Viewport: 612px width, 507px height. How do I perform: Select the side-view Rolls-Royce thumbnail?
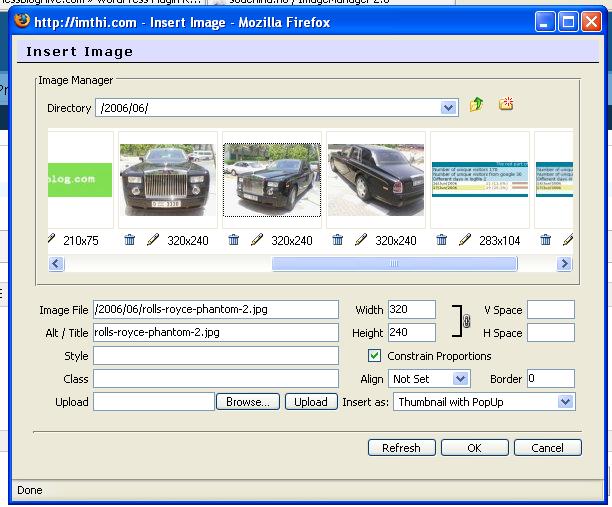tap(376, 180)
